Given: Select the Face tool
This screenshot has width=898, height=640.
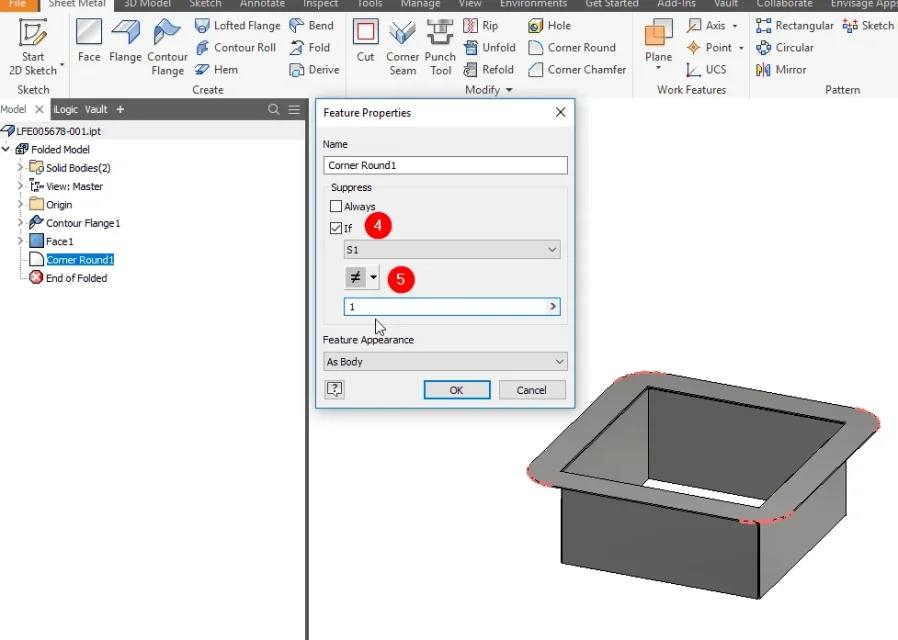Looking at the screenshot, I should click(89, 41).
